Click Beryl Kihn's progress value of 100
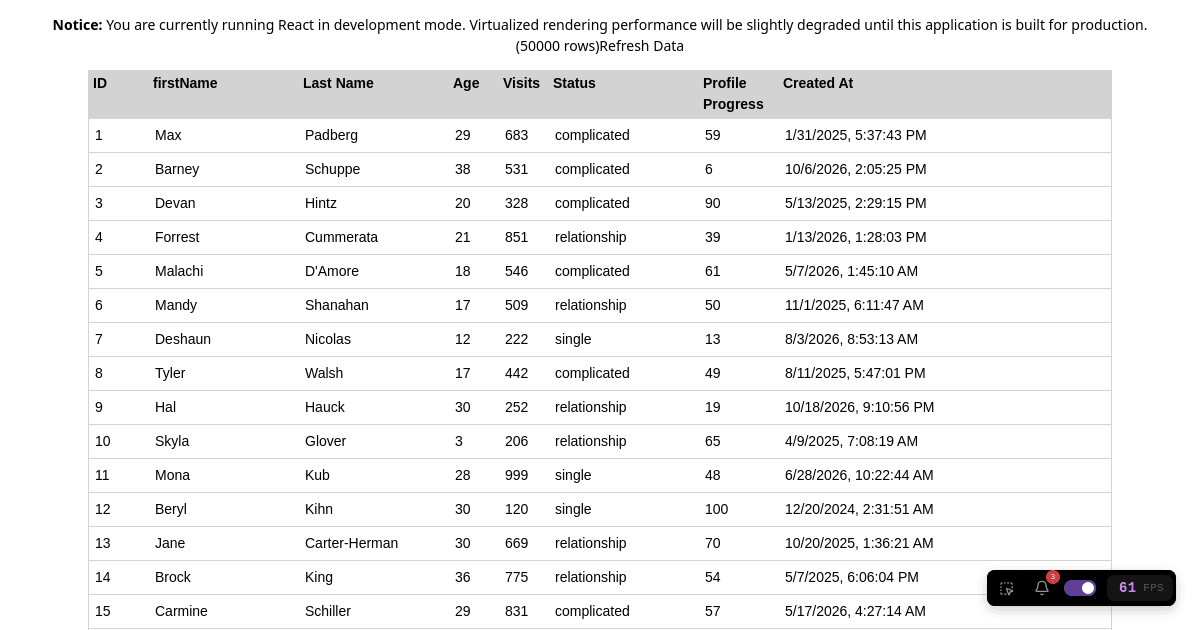Viewport: 1200px width, 630px height. tap(716, 509)
